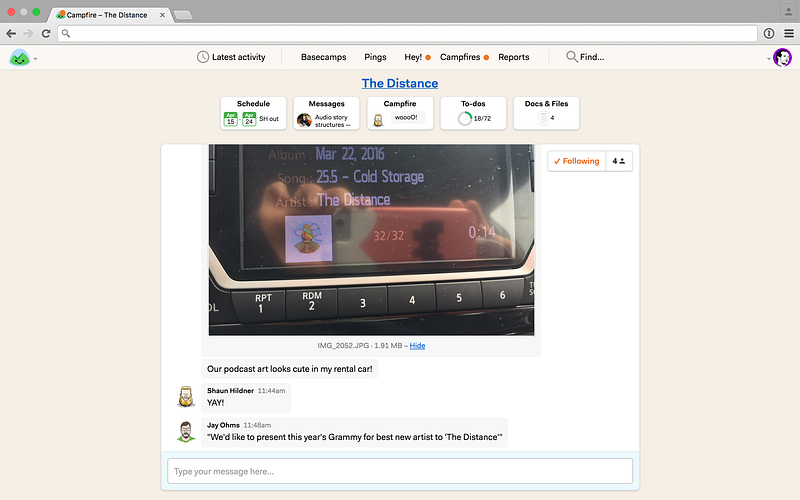Click Shaun Hildner's avatar
The width and height of the screenshot is (800, 500).
[186, 396]
